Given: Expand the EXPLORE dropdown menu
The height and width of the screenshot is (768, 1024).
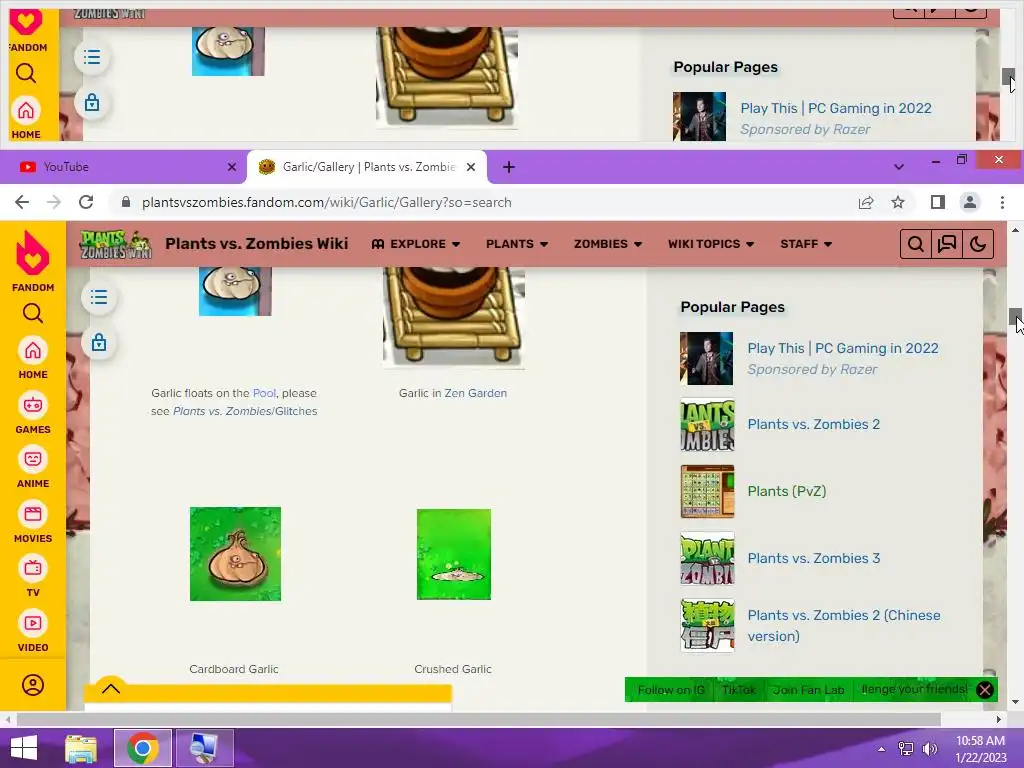Looking at the screenshot, I should point(416,244).
